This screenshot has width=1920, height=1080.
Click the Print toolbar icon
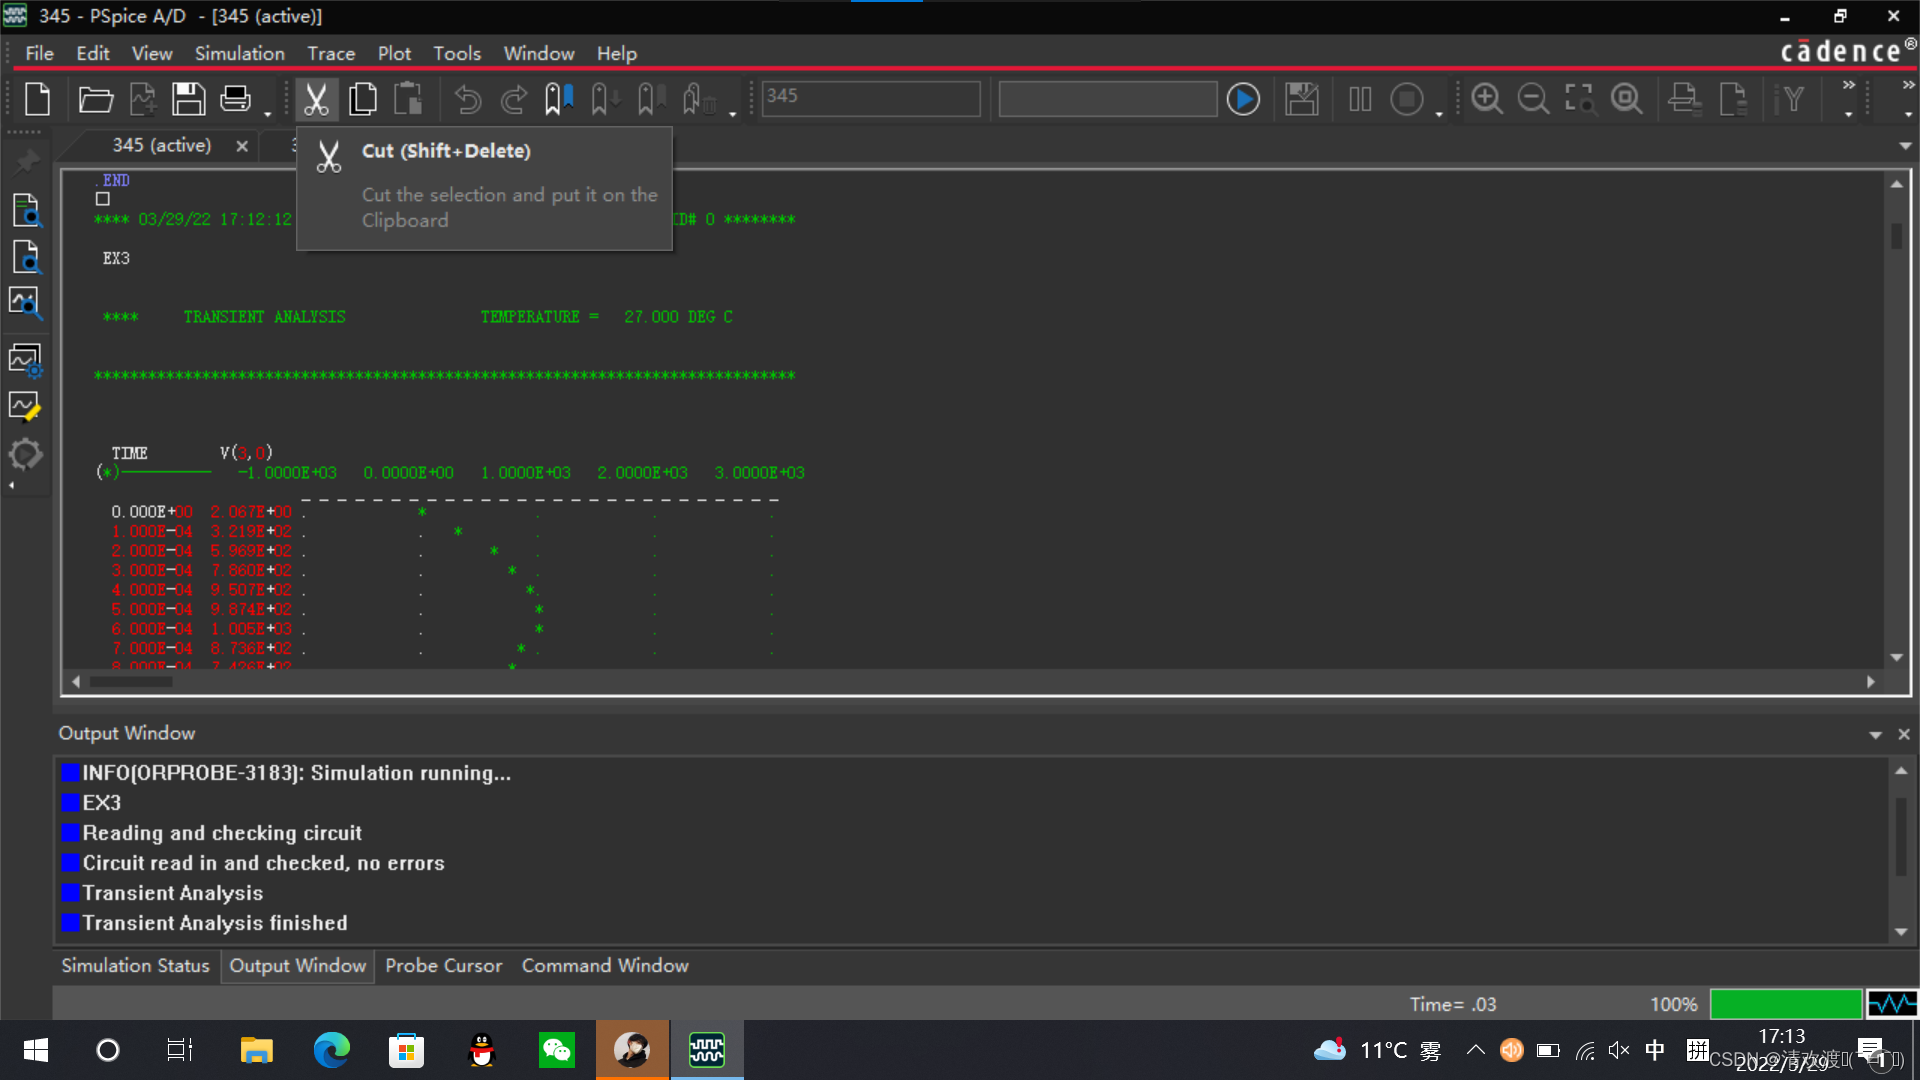235,99
